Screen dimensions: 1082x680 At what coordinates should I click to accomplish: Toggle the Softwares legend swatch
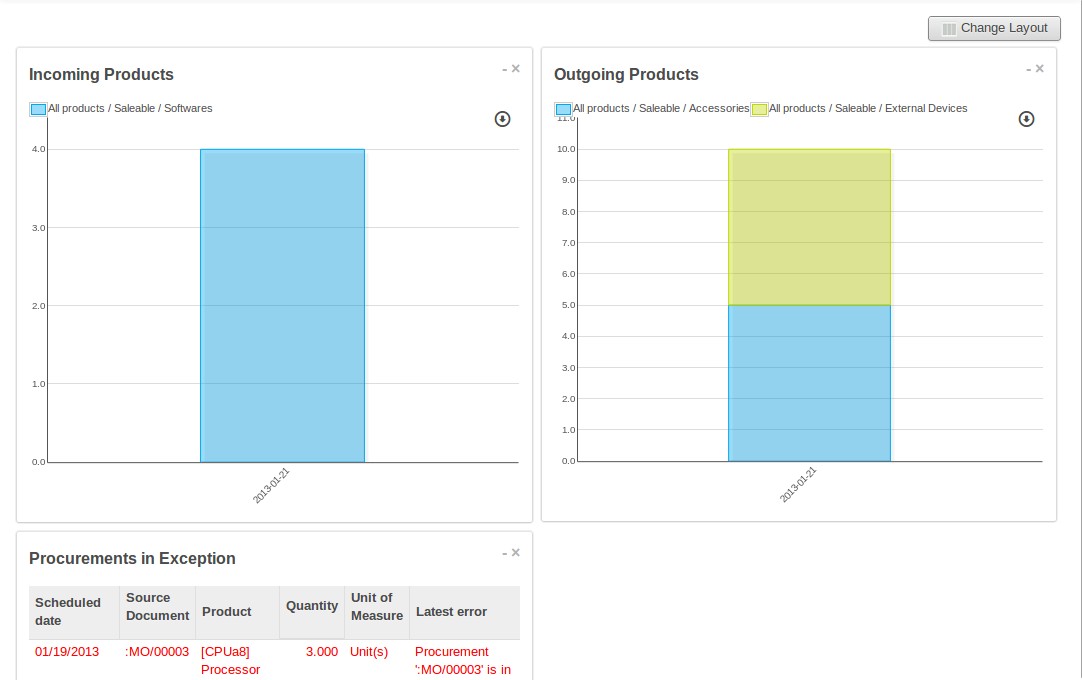tap(38, 109)
